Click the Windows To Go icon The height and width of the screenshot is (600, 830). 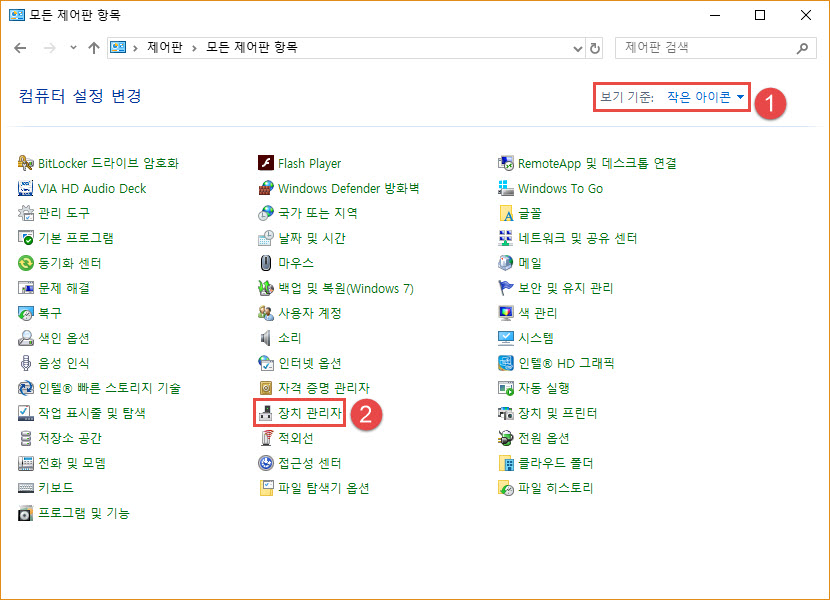(506, 188)
